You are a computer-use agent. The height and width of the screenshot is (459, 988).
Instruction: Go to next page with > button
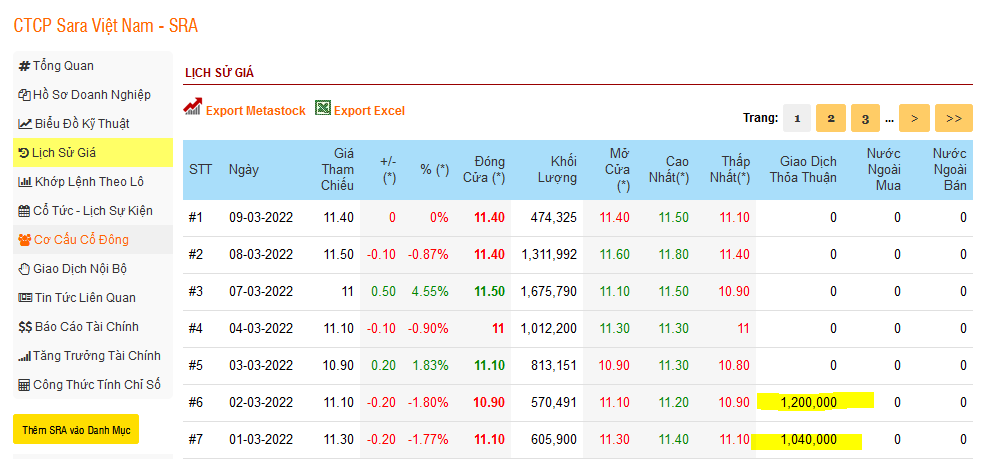[x=914, y=119]
